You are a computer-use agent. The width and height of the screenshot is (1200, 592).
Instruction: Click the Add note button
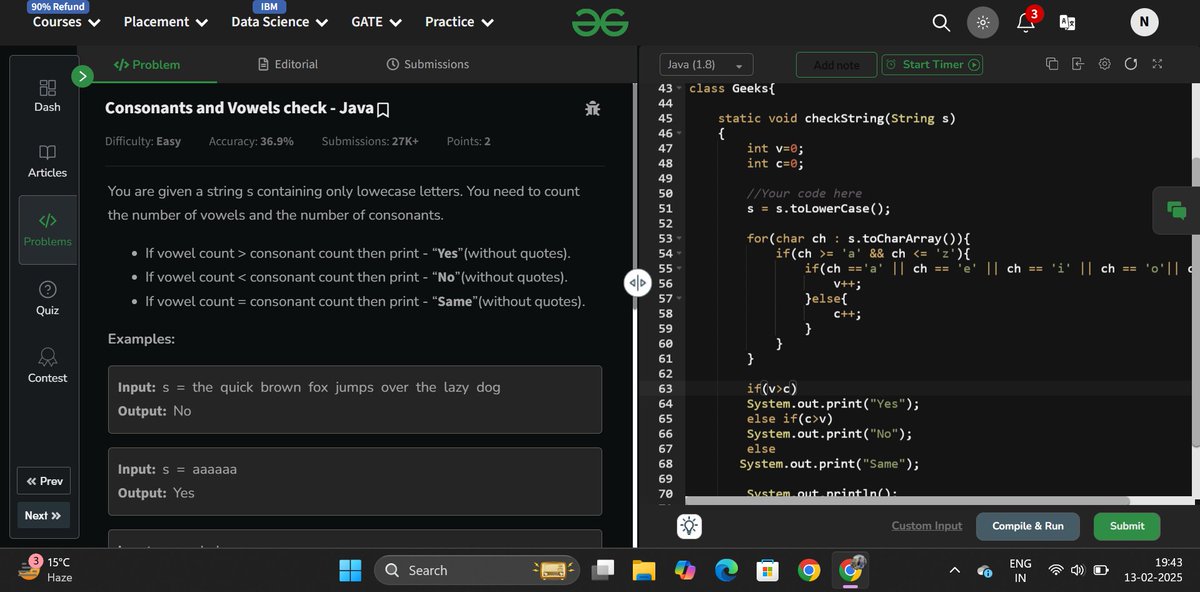pos(836,65)
